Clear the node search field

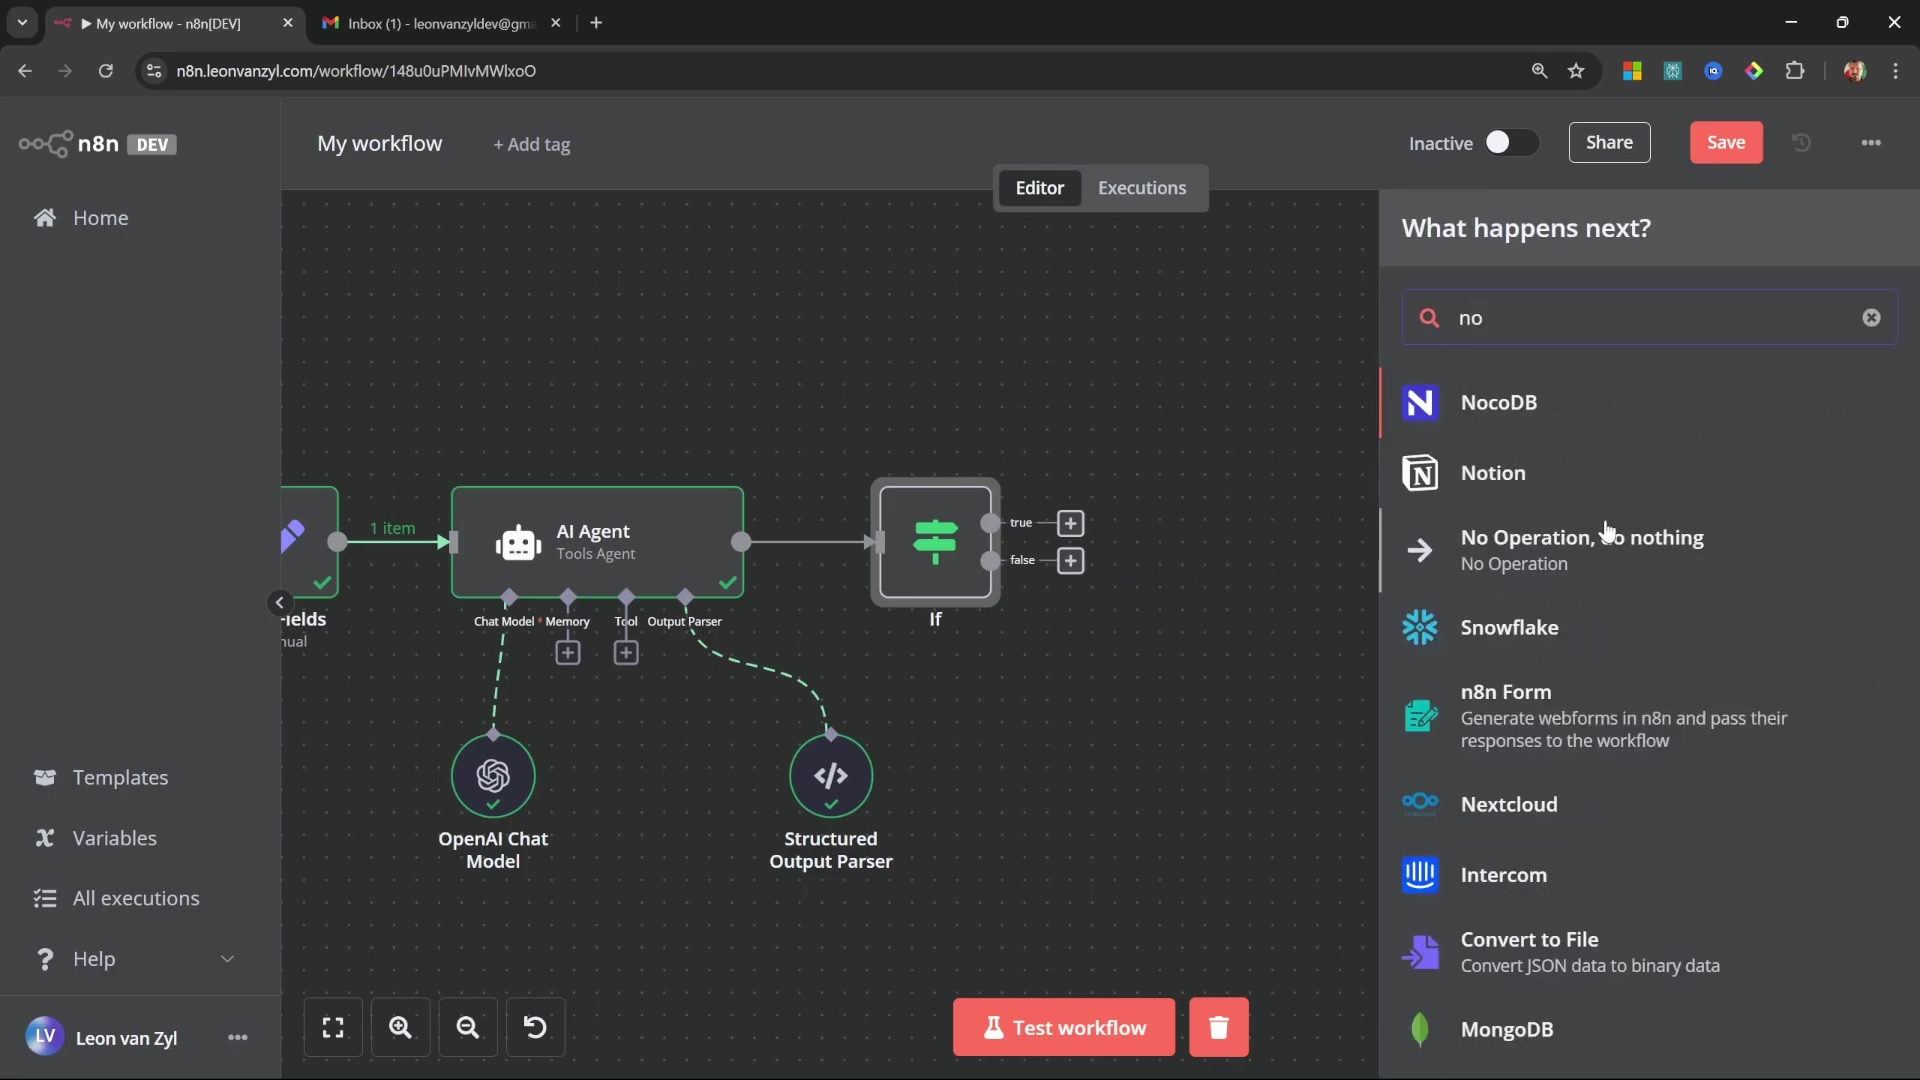(x=1871, y=318)
